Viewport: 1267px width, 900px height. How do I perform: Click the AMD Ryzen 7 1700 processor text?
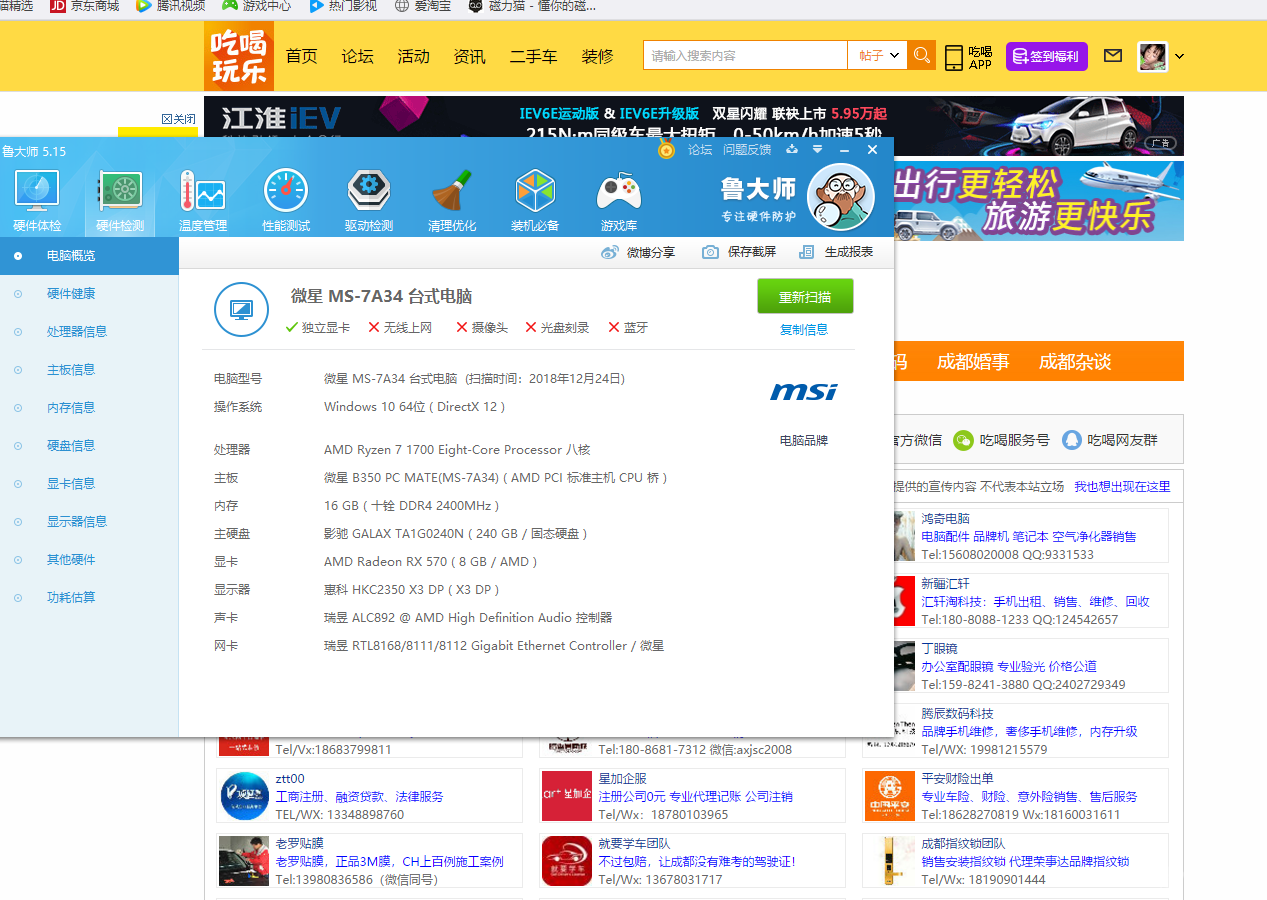pos(457,450)
